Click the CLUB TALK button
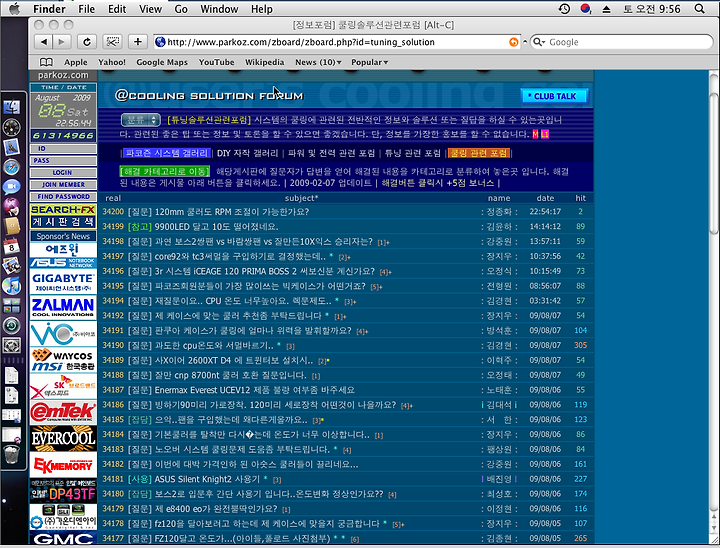The image size is (720, 548). click(x=554, y=96)
